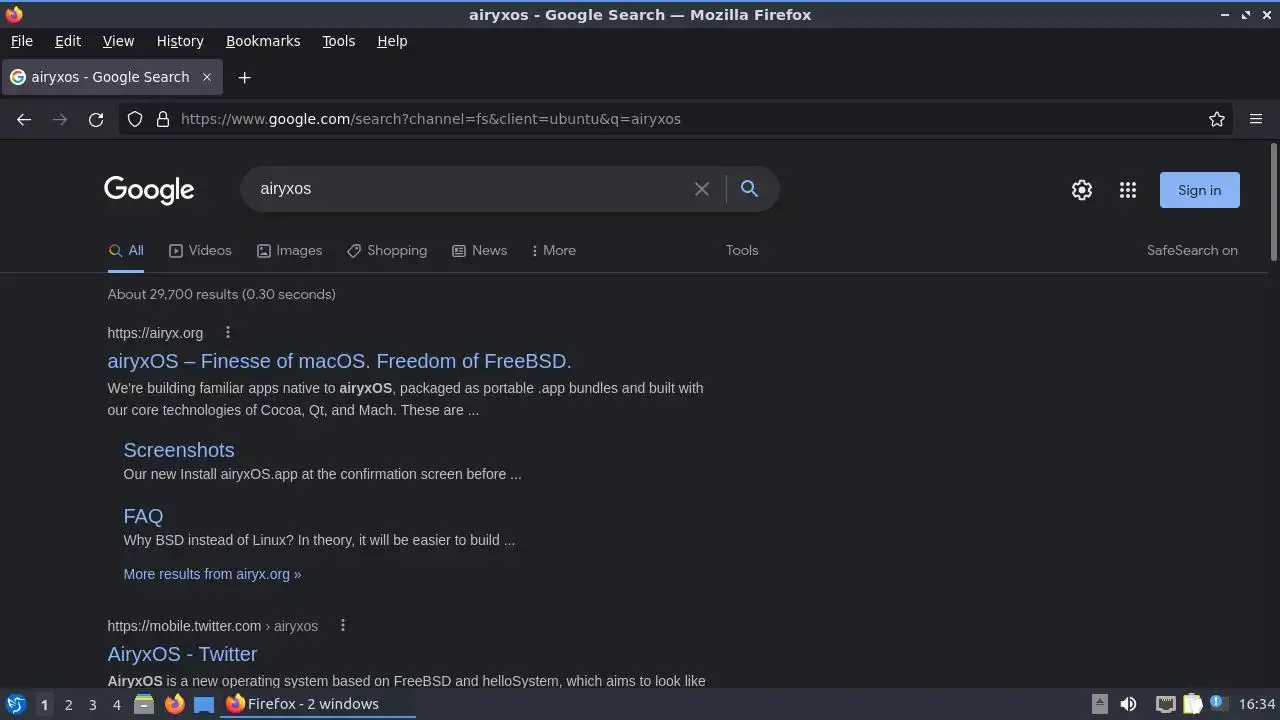1280x720 pixels.
Task: Launch Firefox from taskbar quick launch
Action: (174, 704)
